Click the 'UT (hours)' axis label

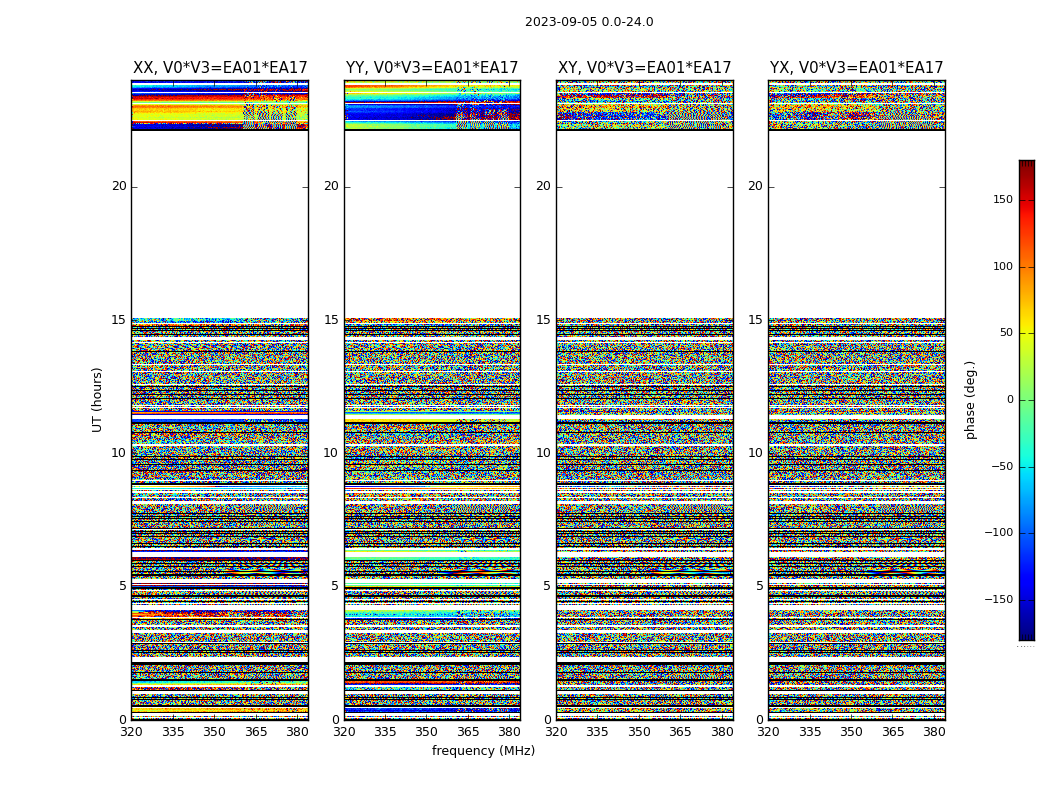pos(97,400)
